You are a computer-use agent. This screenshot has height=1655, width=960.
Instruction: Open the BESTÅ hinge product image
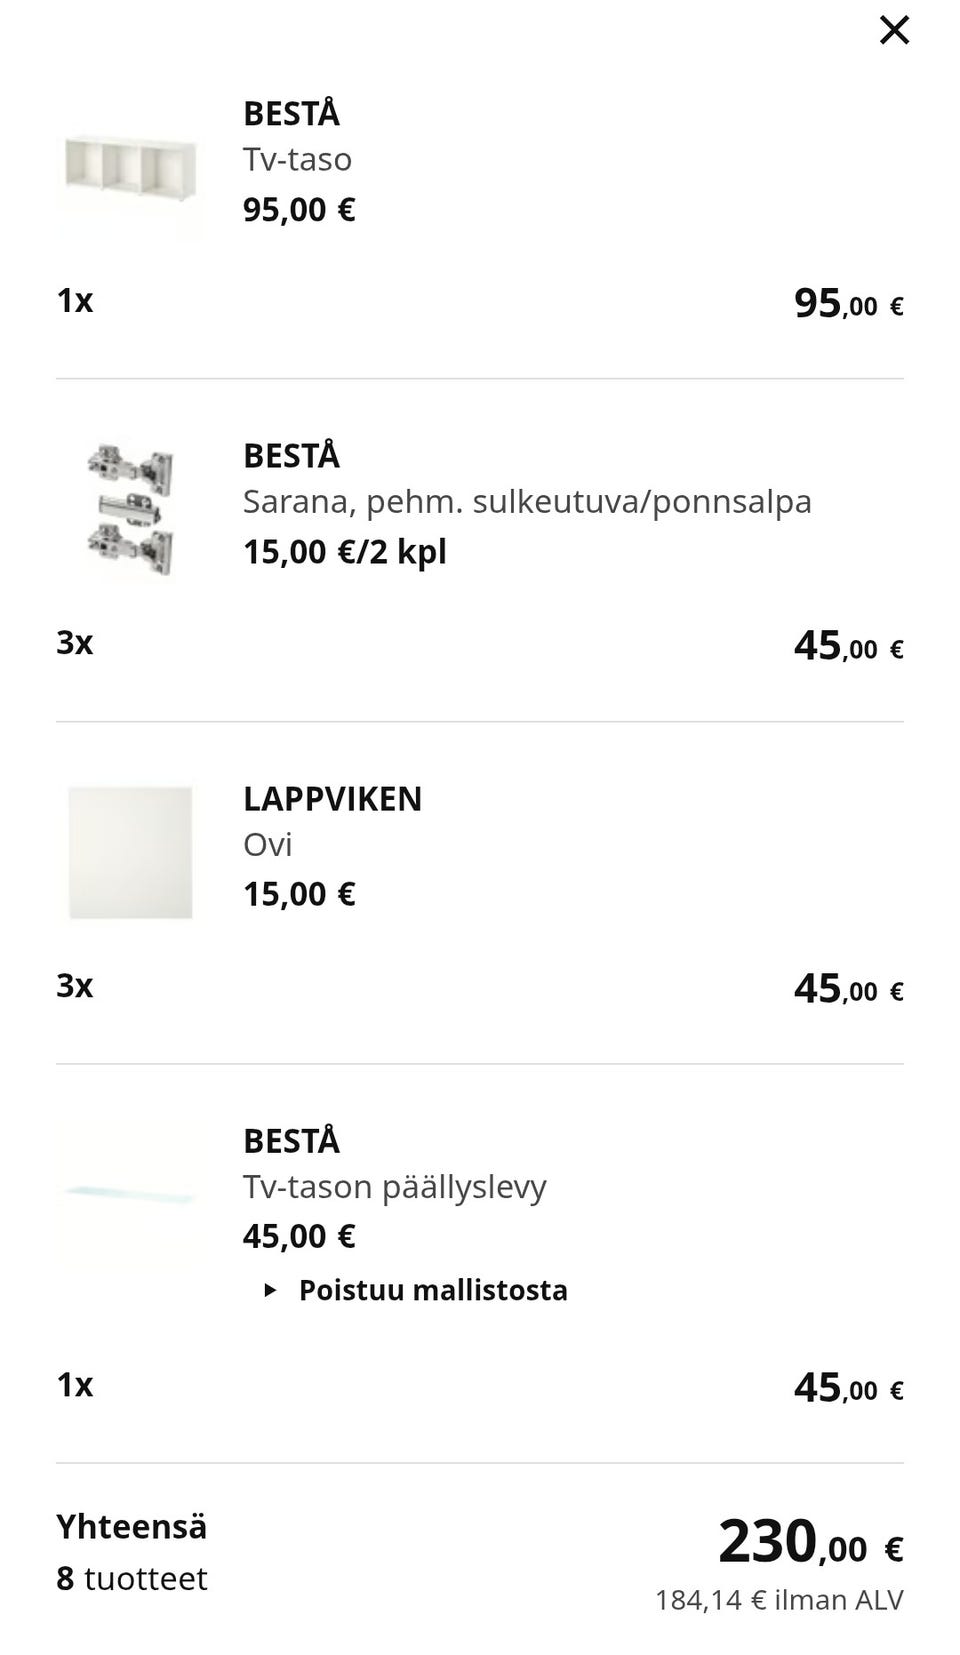pyautogui.click(x=130, y=510)
